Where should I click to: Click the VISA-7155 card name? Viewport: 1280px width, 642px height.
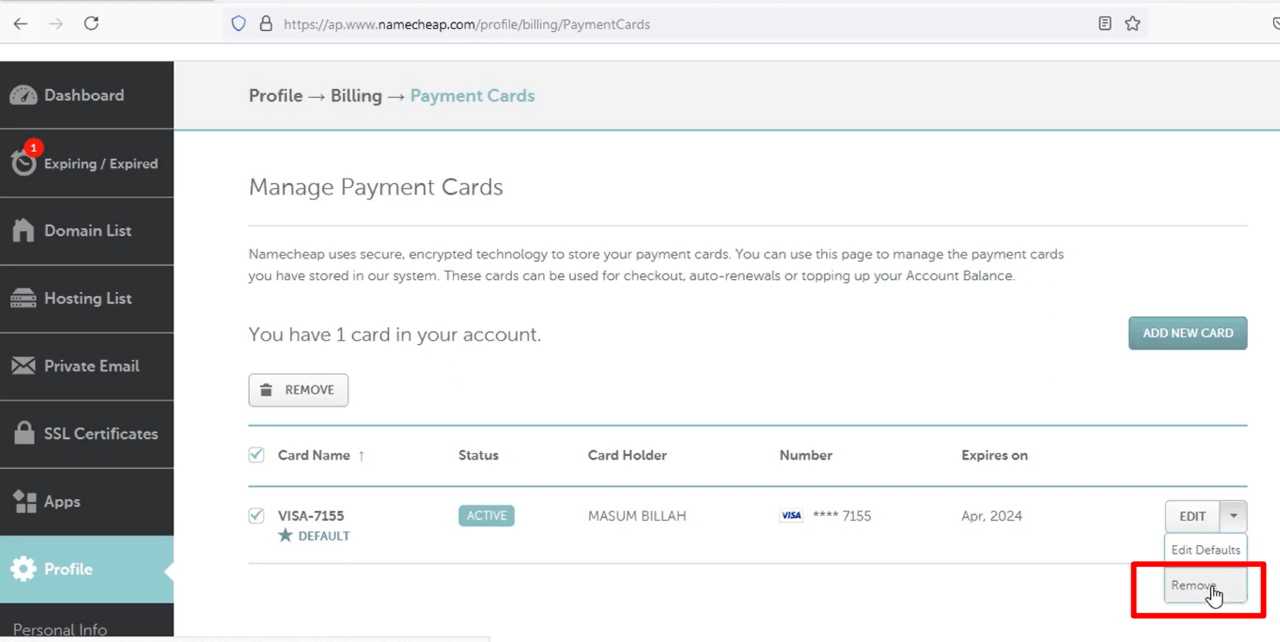tap(311, 516)
